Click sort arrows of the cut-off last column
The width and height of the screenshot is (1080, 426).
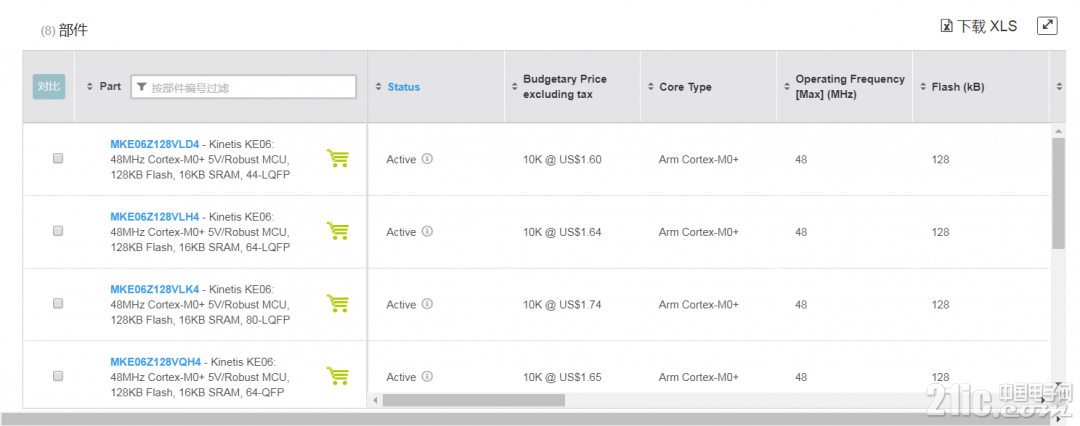pos(1059,87)
